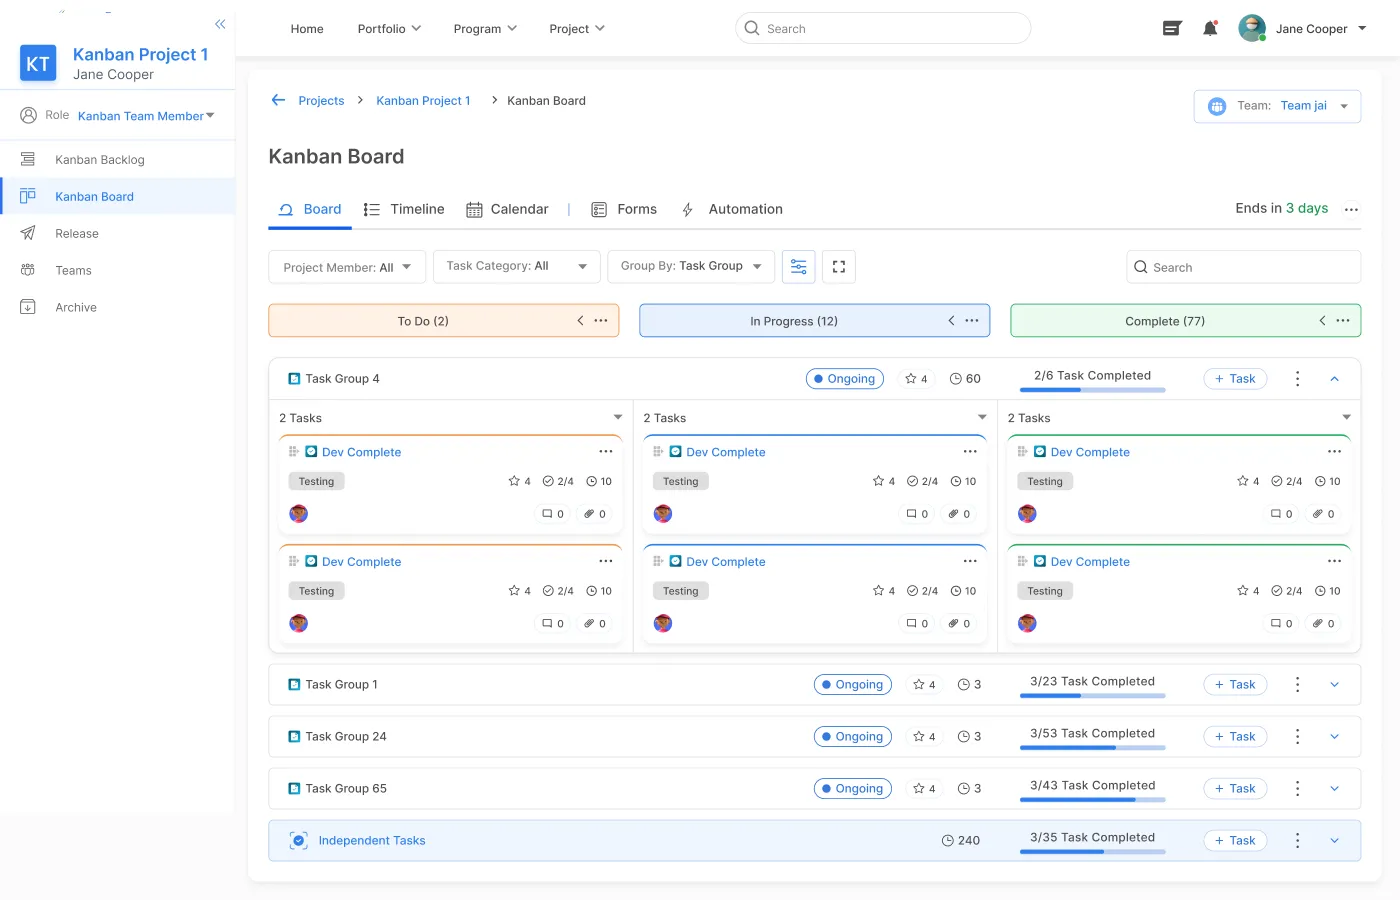Switch to the Board tab
Viewport: 1400px width, 900px height.
pos(310,209)
